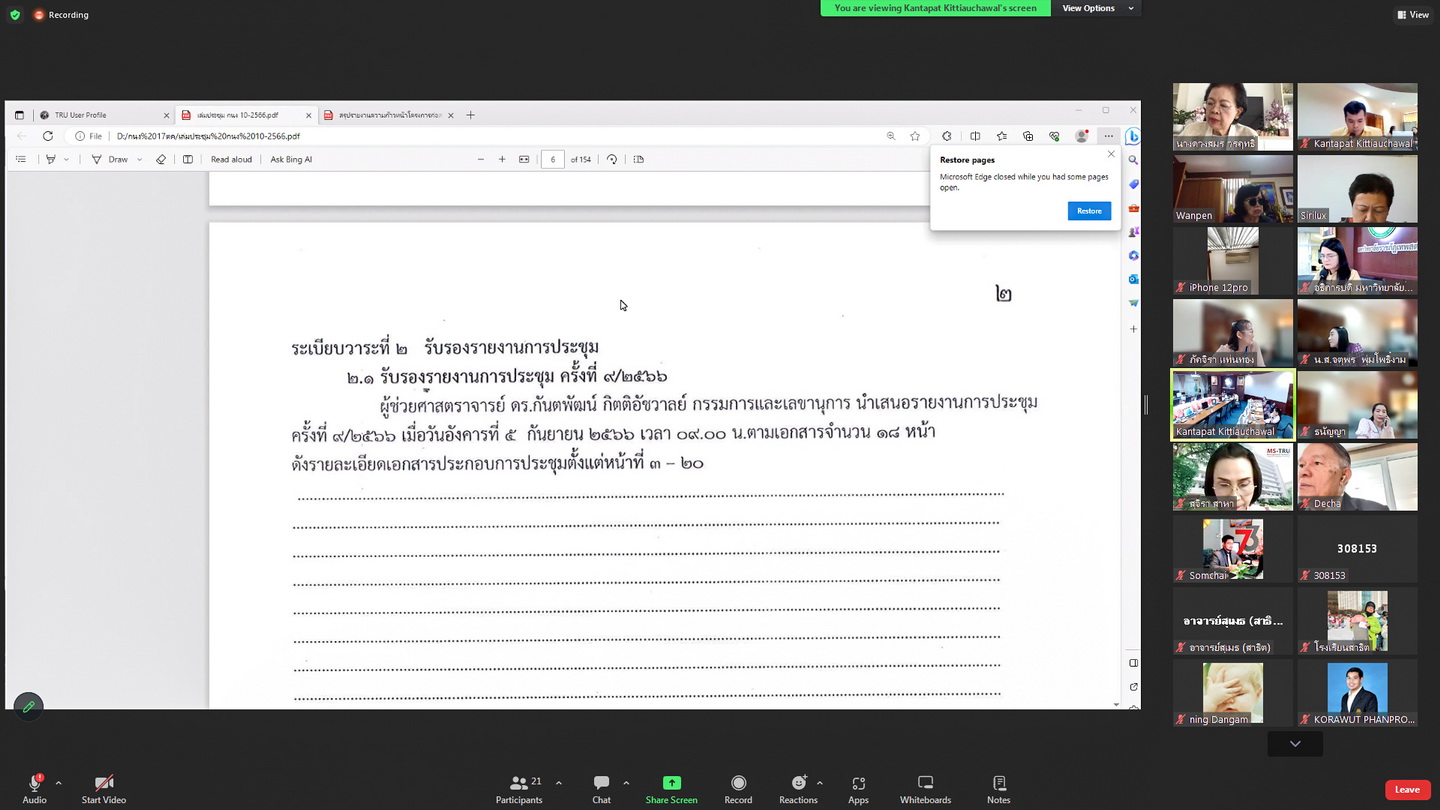Click the PDF Fit to width icon
The height and width of the screenshot is (810, 1440).
coord(524,159)
